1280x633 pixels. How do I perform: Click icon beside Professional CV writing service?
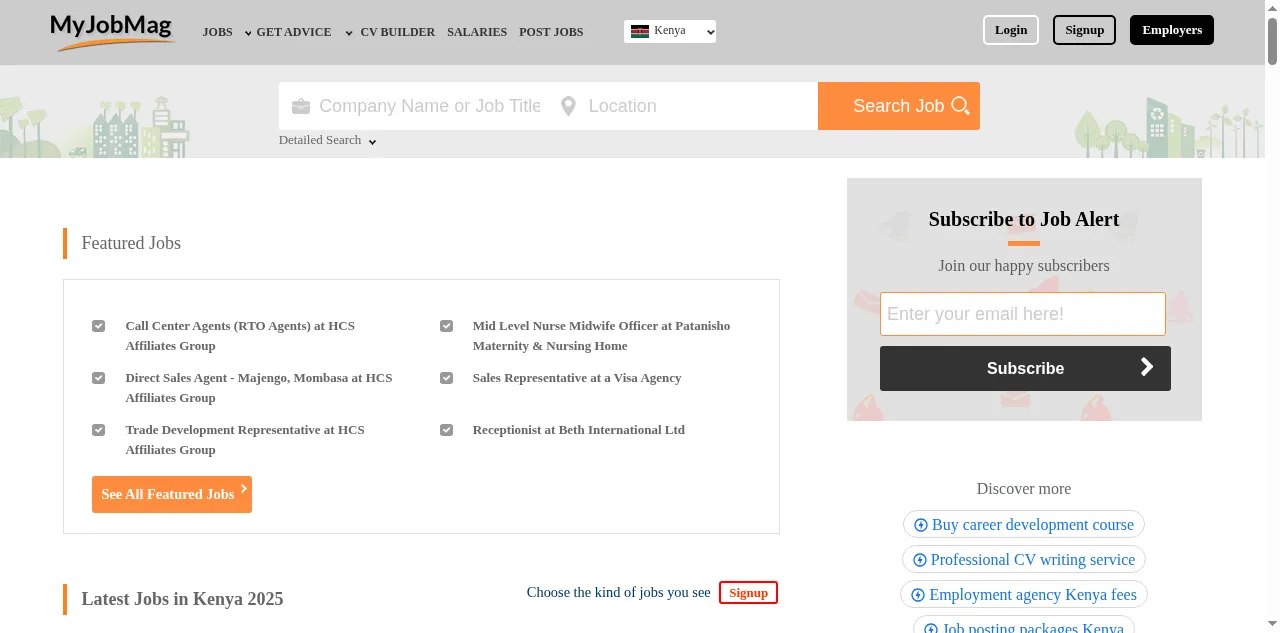click(920, 560)
